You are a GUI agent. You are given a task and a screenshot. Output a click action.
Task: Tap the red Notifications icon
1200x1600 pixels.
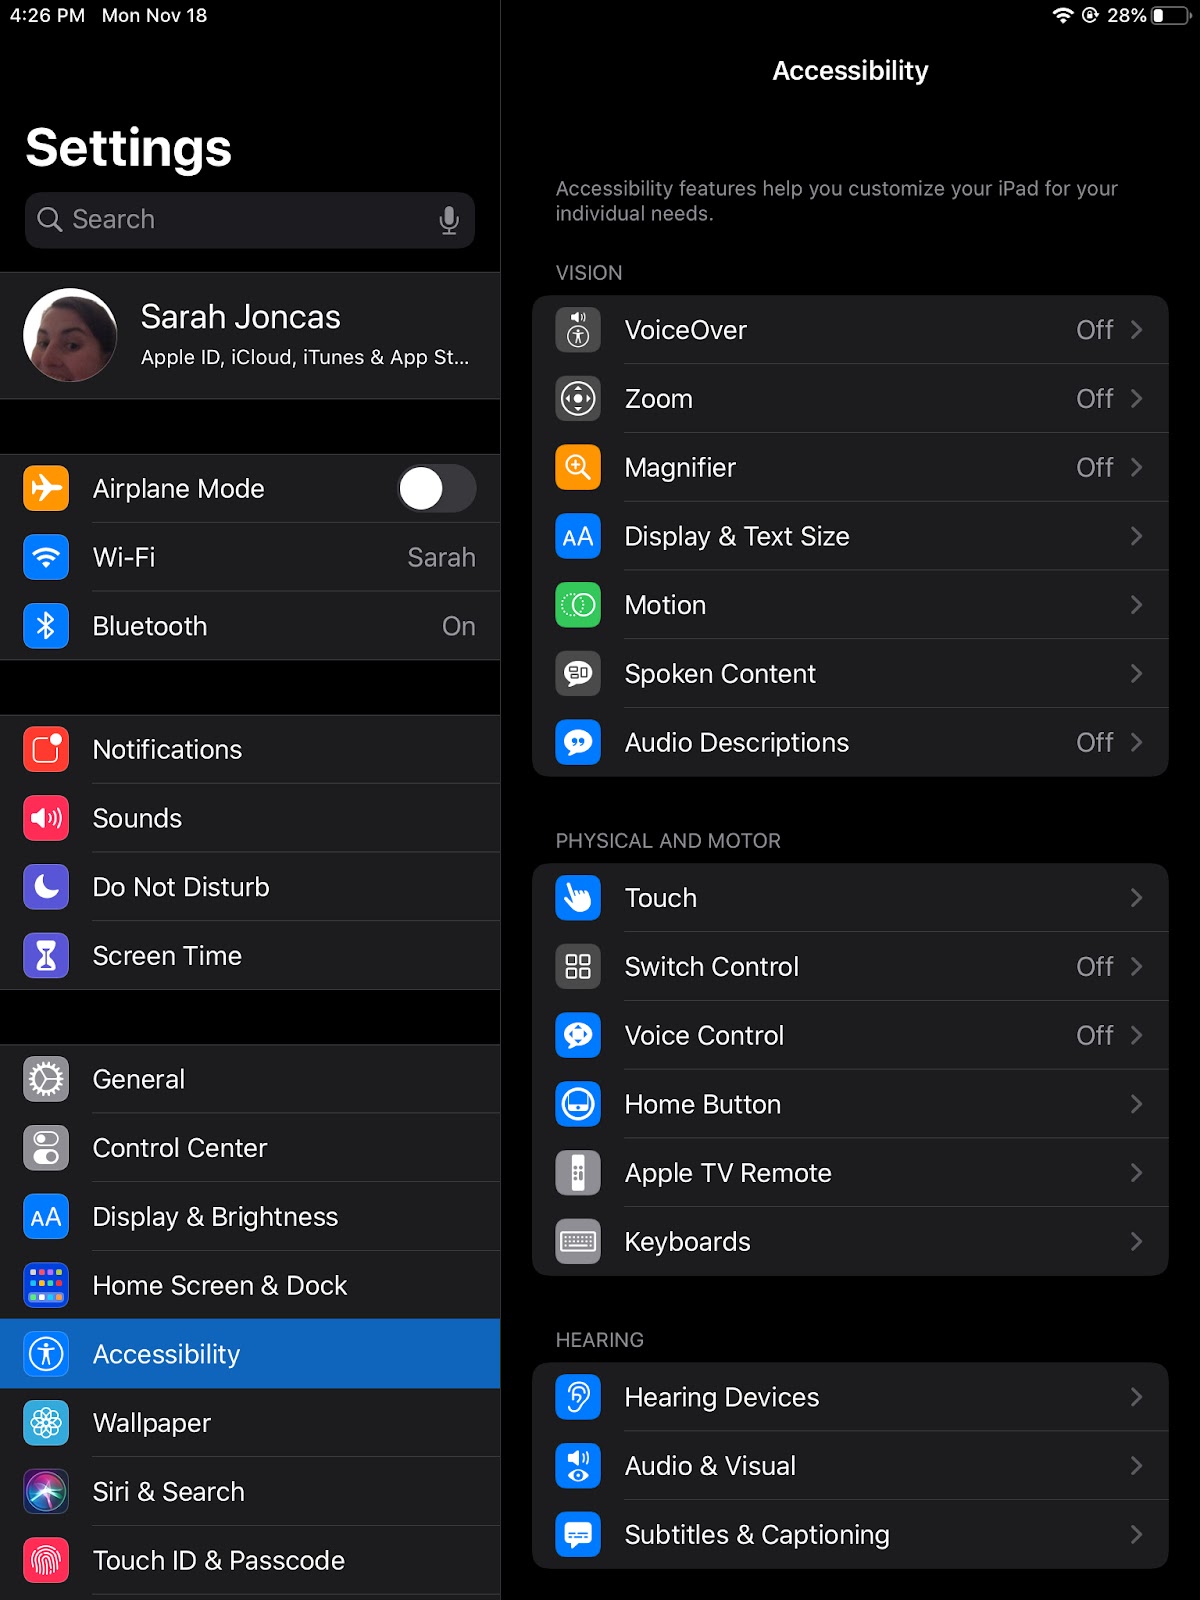pyautogui.click(x=46, y=750)
